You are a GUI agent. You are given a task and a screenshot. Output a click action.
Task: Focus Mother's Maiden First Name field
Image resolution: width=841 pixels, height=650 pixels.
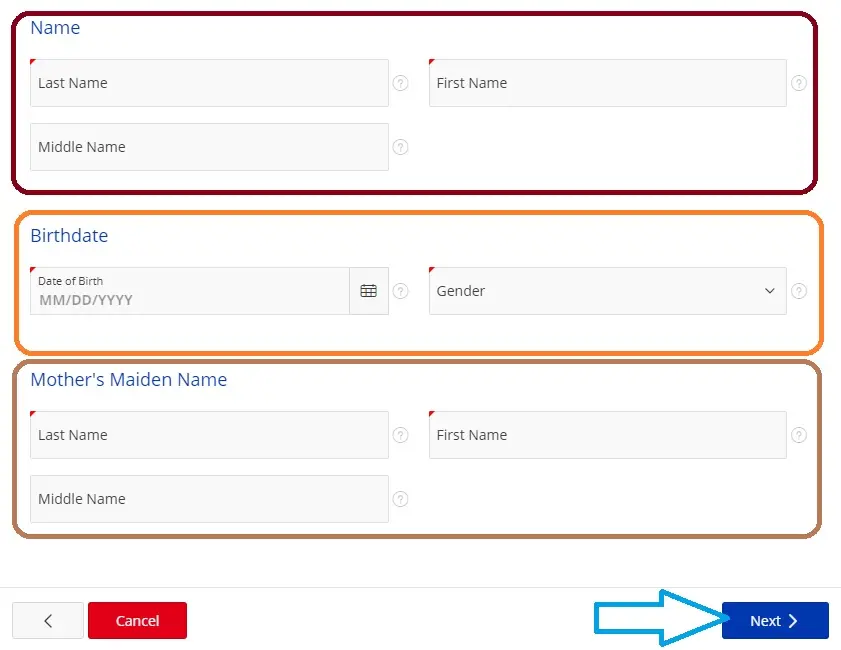(x=607, y=435)
